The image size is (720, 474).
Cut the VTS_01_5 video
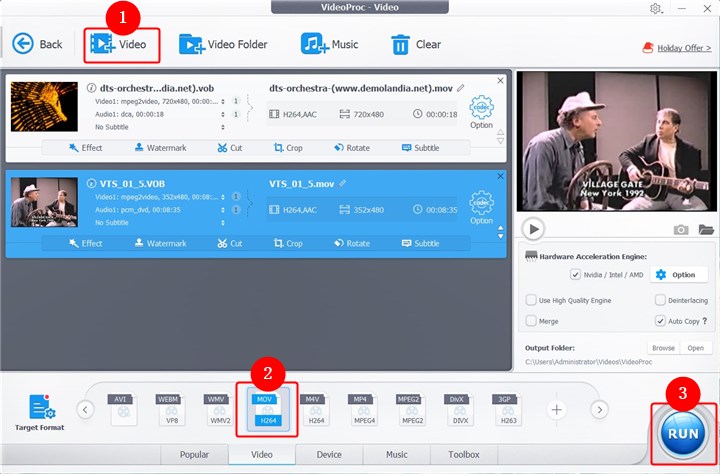[x=230, y=243]
